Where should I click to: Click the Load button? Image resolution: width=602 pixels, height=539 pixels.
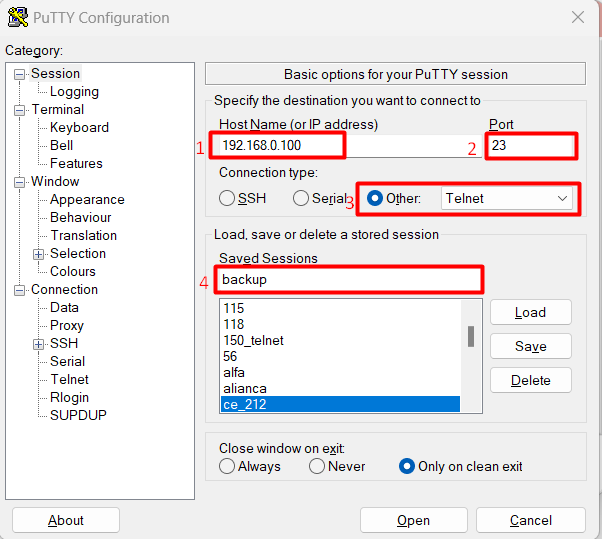(531, 312)
